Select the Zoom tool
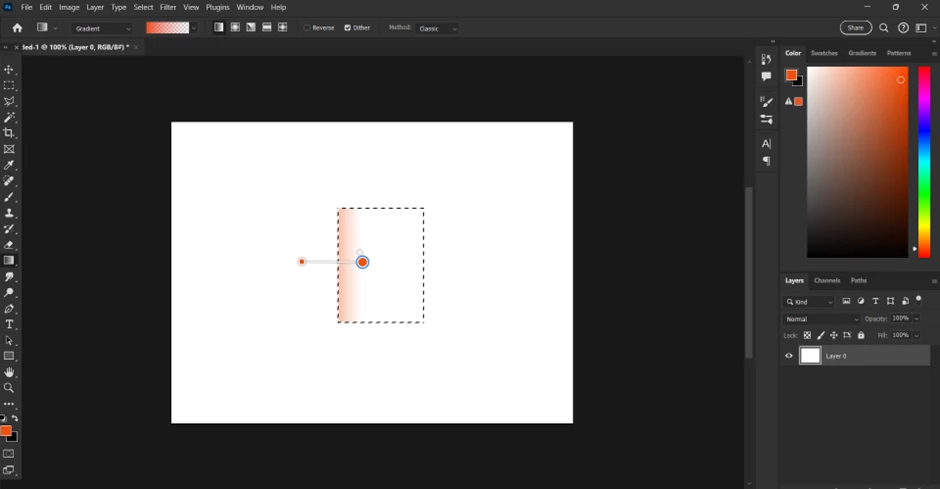 (9, 388)
